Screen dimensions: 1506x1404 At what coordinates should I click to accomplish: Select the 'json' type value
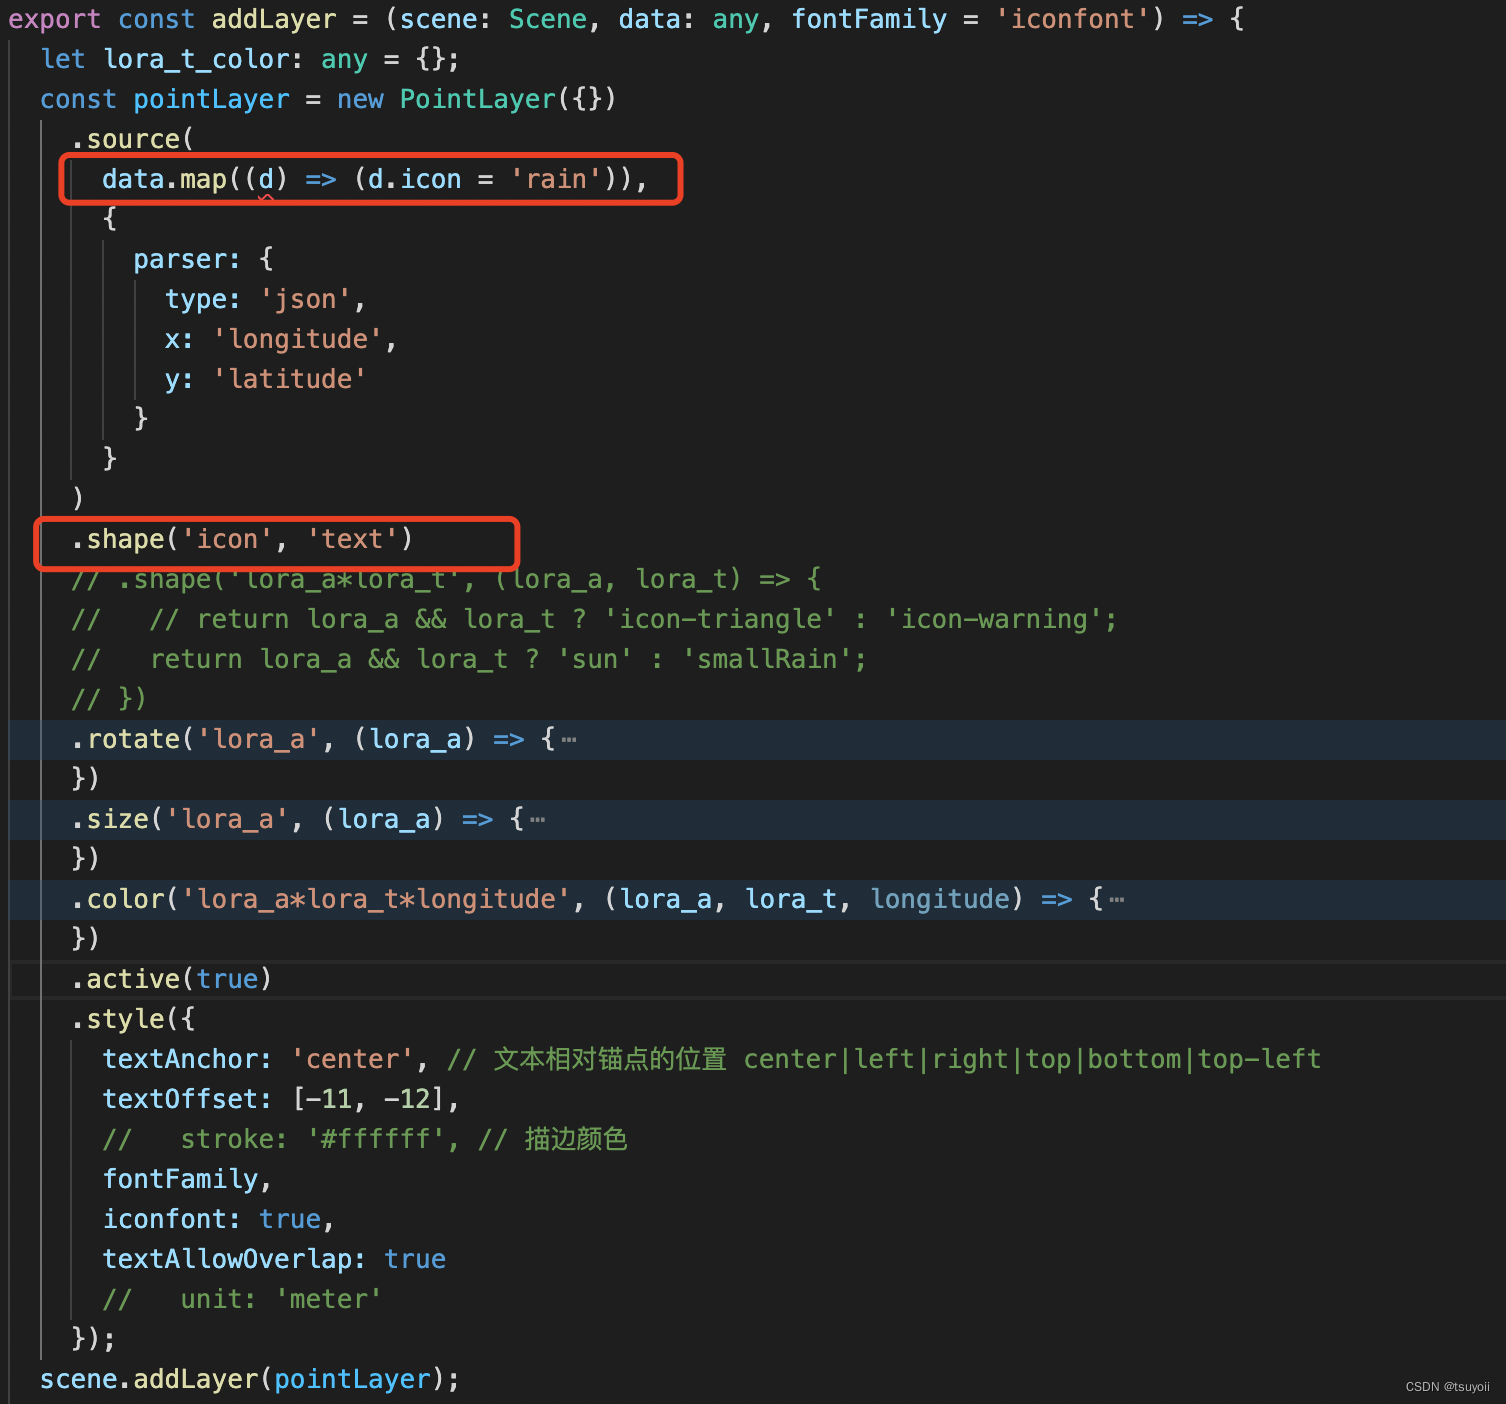coord(305,300)
